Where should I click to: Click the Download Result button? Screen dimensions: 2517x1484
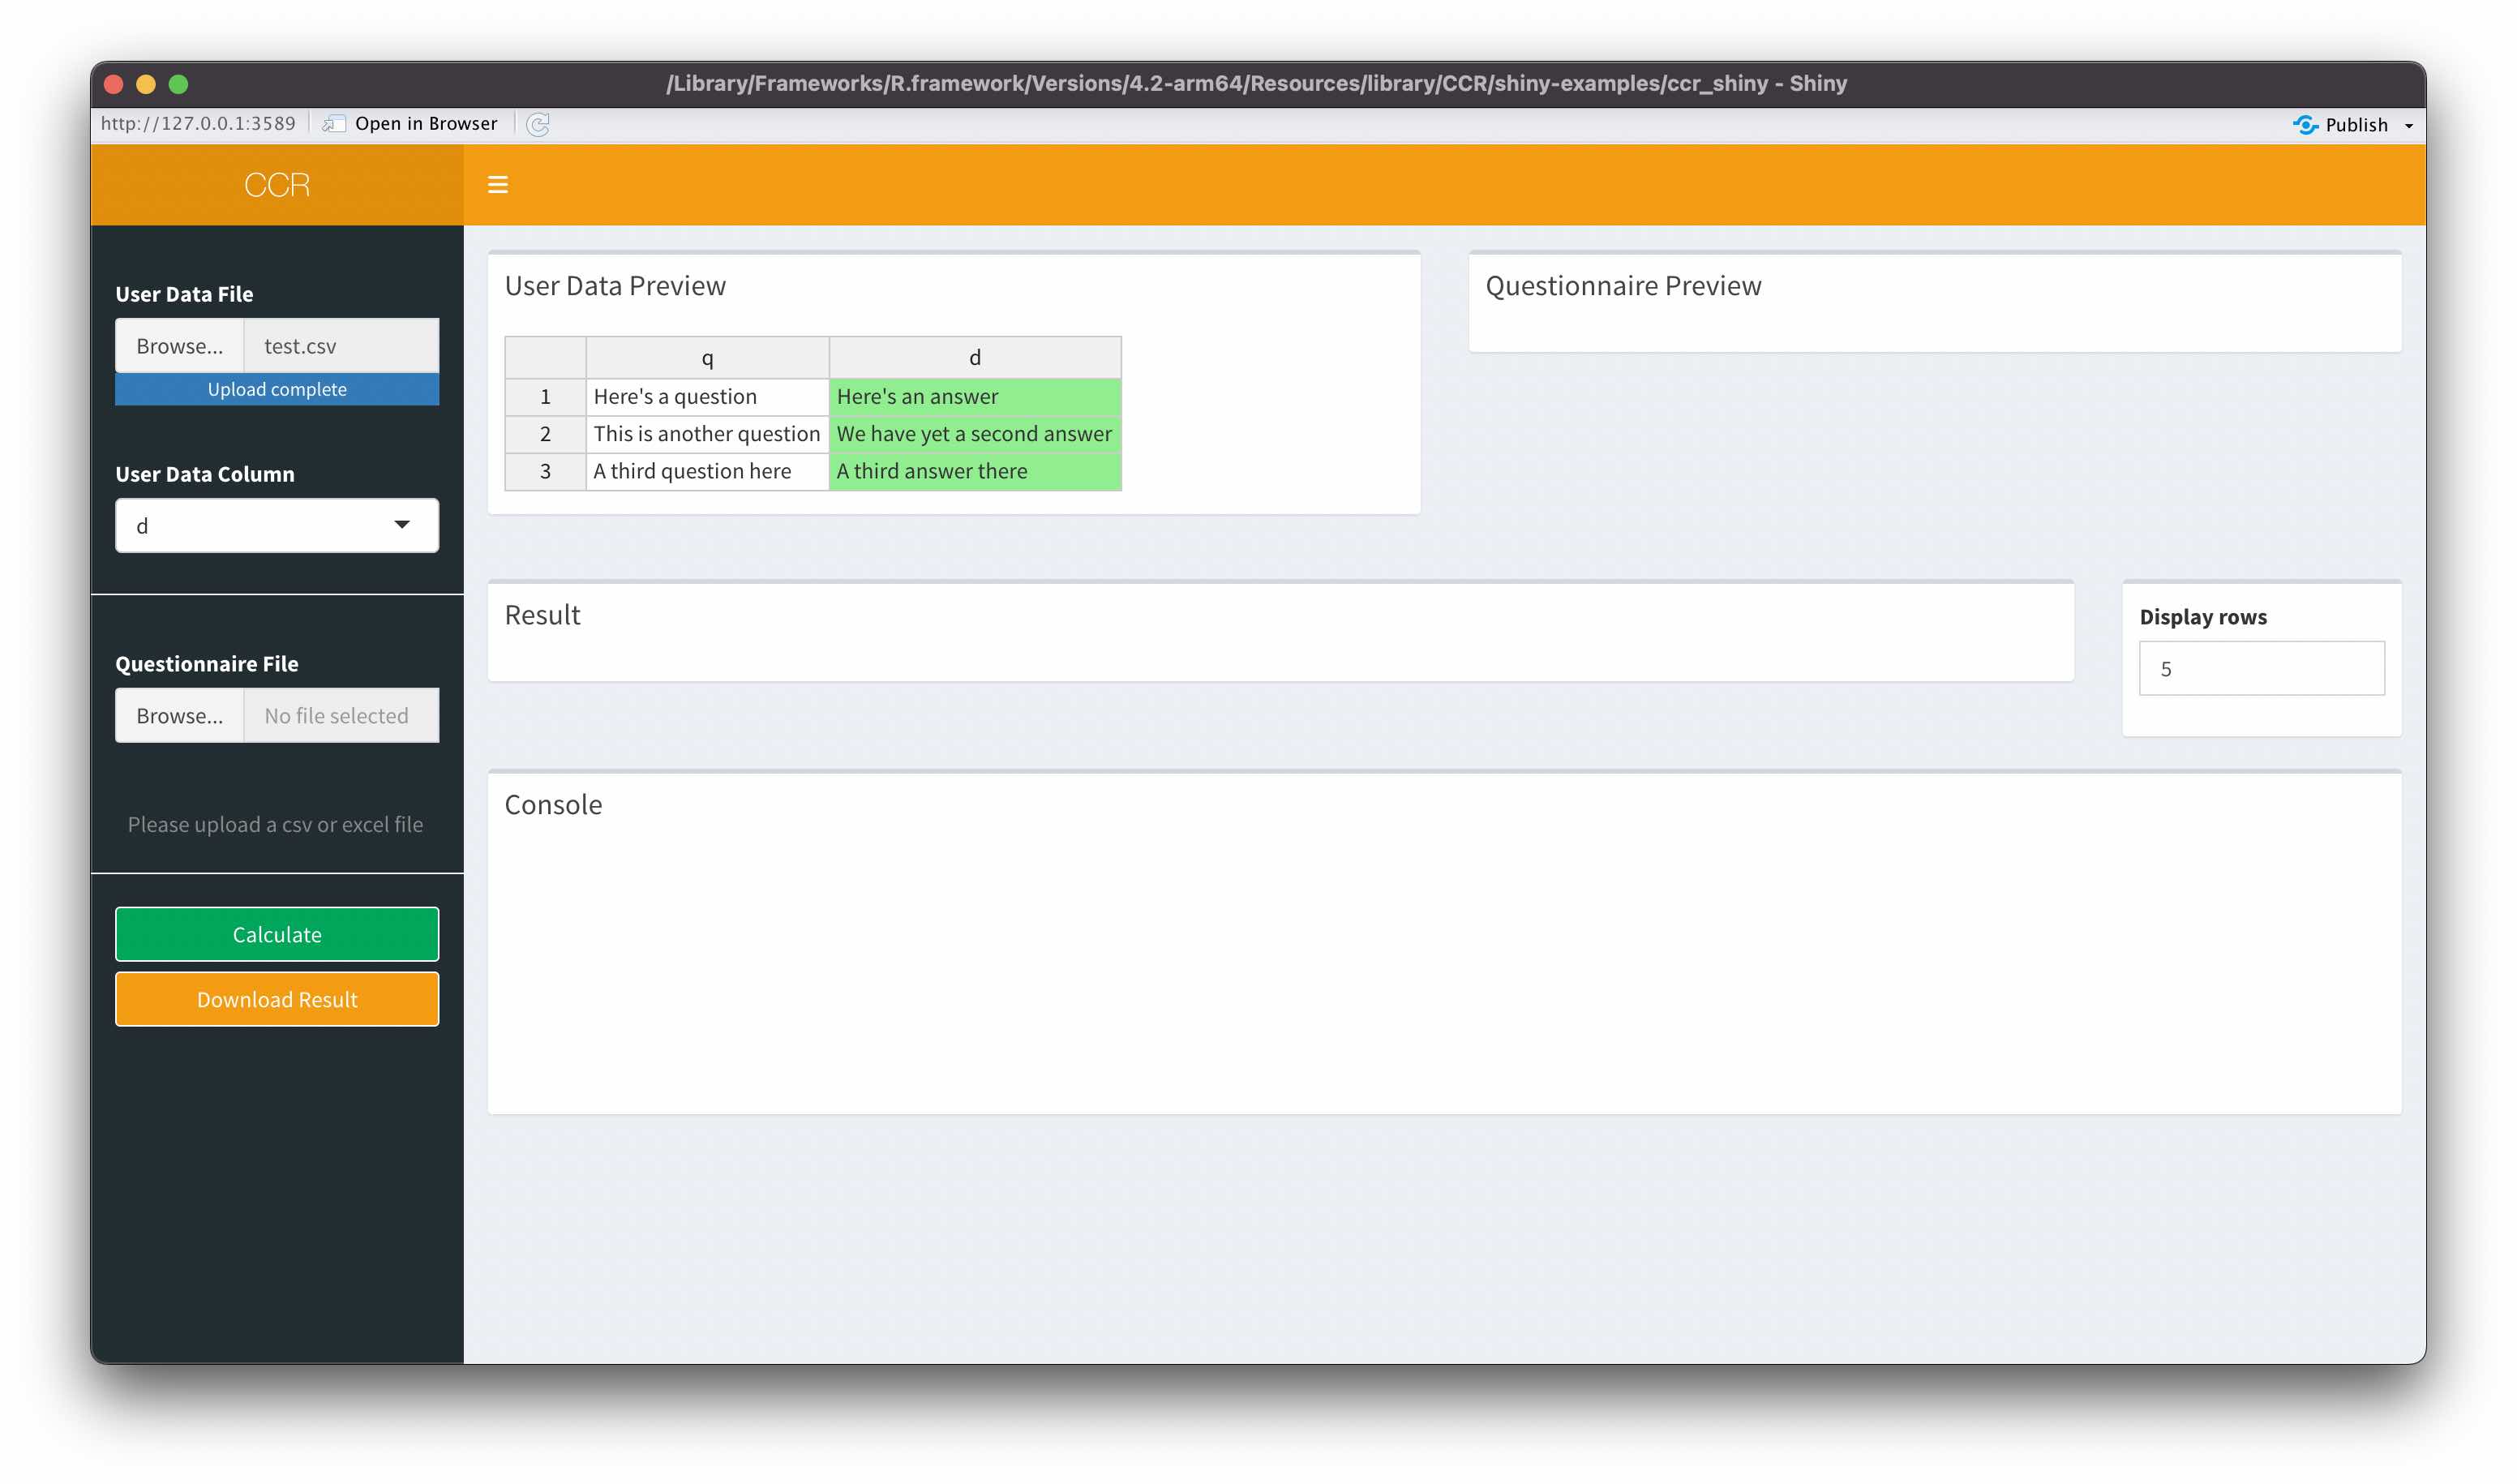(x=277, y=999)
